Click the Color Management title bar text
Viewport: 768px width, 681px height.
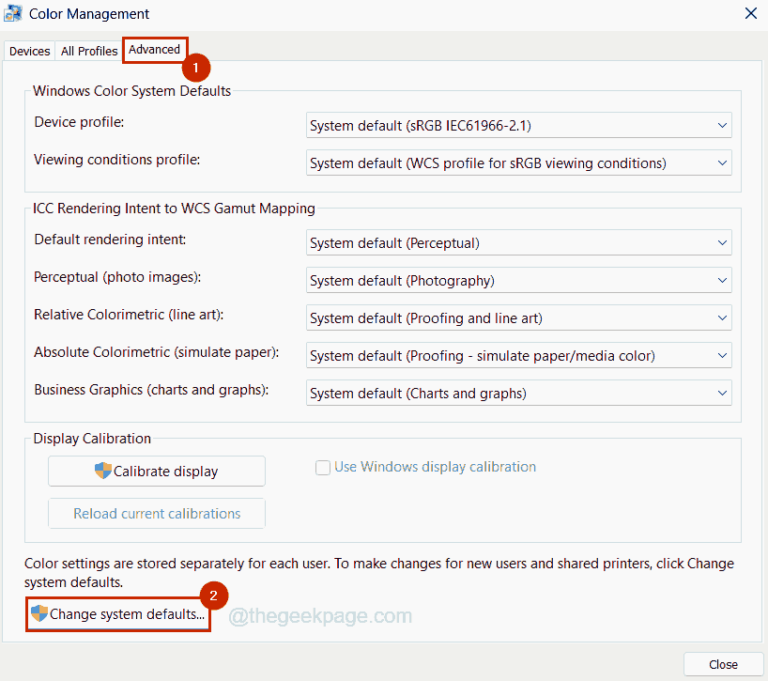(89, 14)
